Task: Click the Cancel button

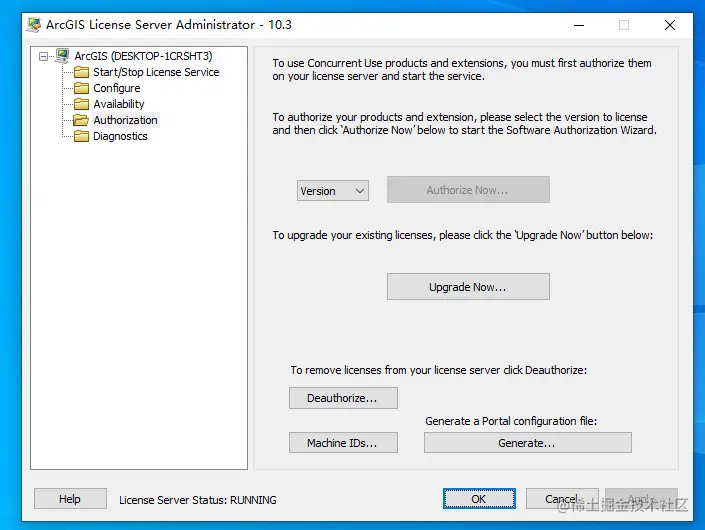Action: [562, 499]
